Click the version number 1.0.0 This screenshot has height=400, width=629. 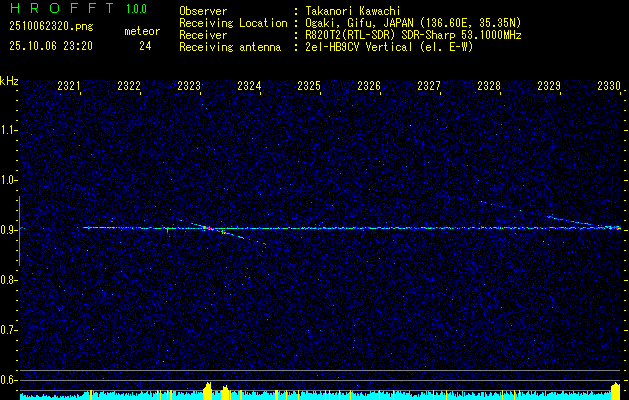pyautogui.click(x=136, y=9)
